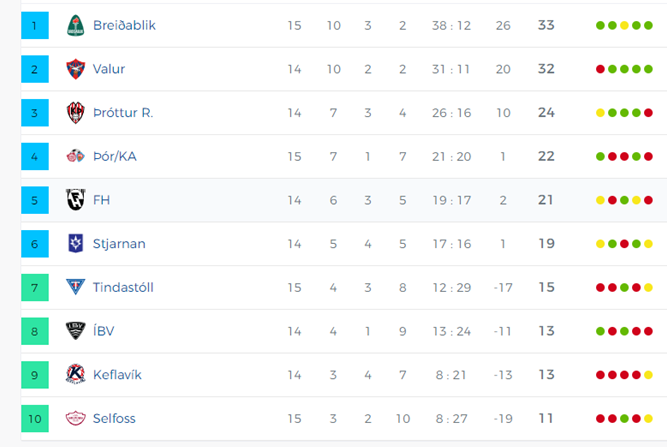The height and width of the screenshot is (447, 667).
Task: Click the green position 10 rank badge
Action: click(x=35, y=419)
